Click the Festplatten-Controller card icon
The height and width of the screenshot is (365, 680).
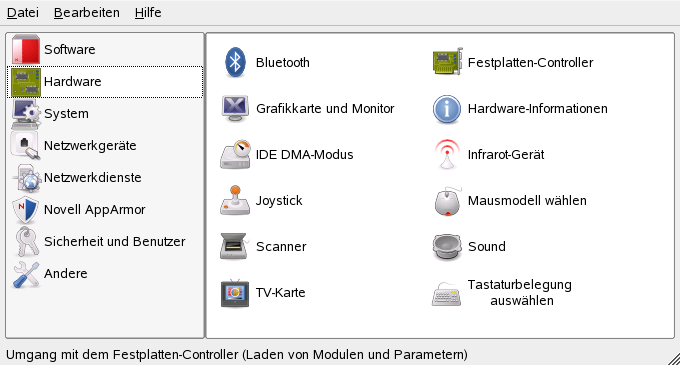(x=448, y=62)
